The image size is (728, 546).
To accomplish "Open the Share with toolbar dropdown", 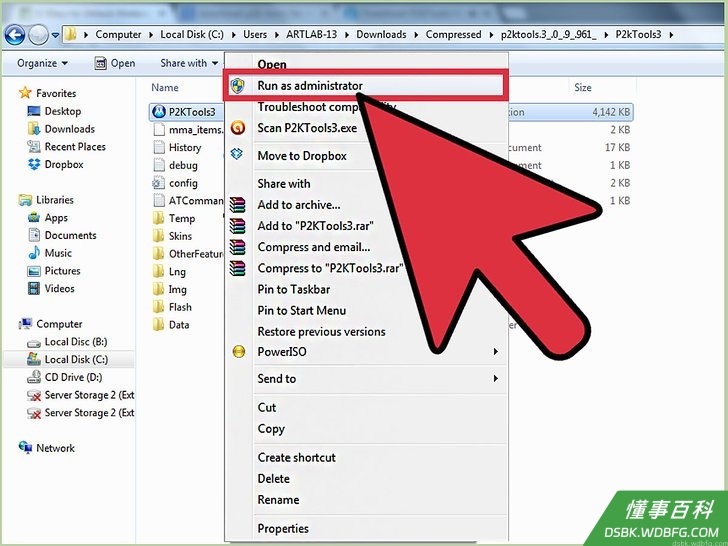I will 189,63.
